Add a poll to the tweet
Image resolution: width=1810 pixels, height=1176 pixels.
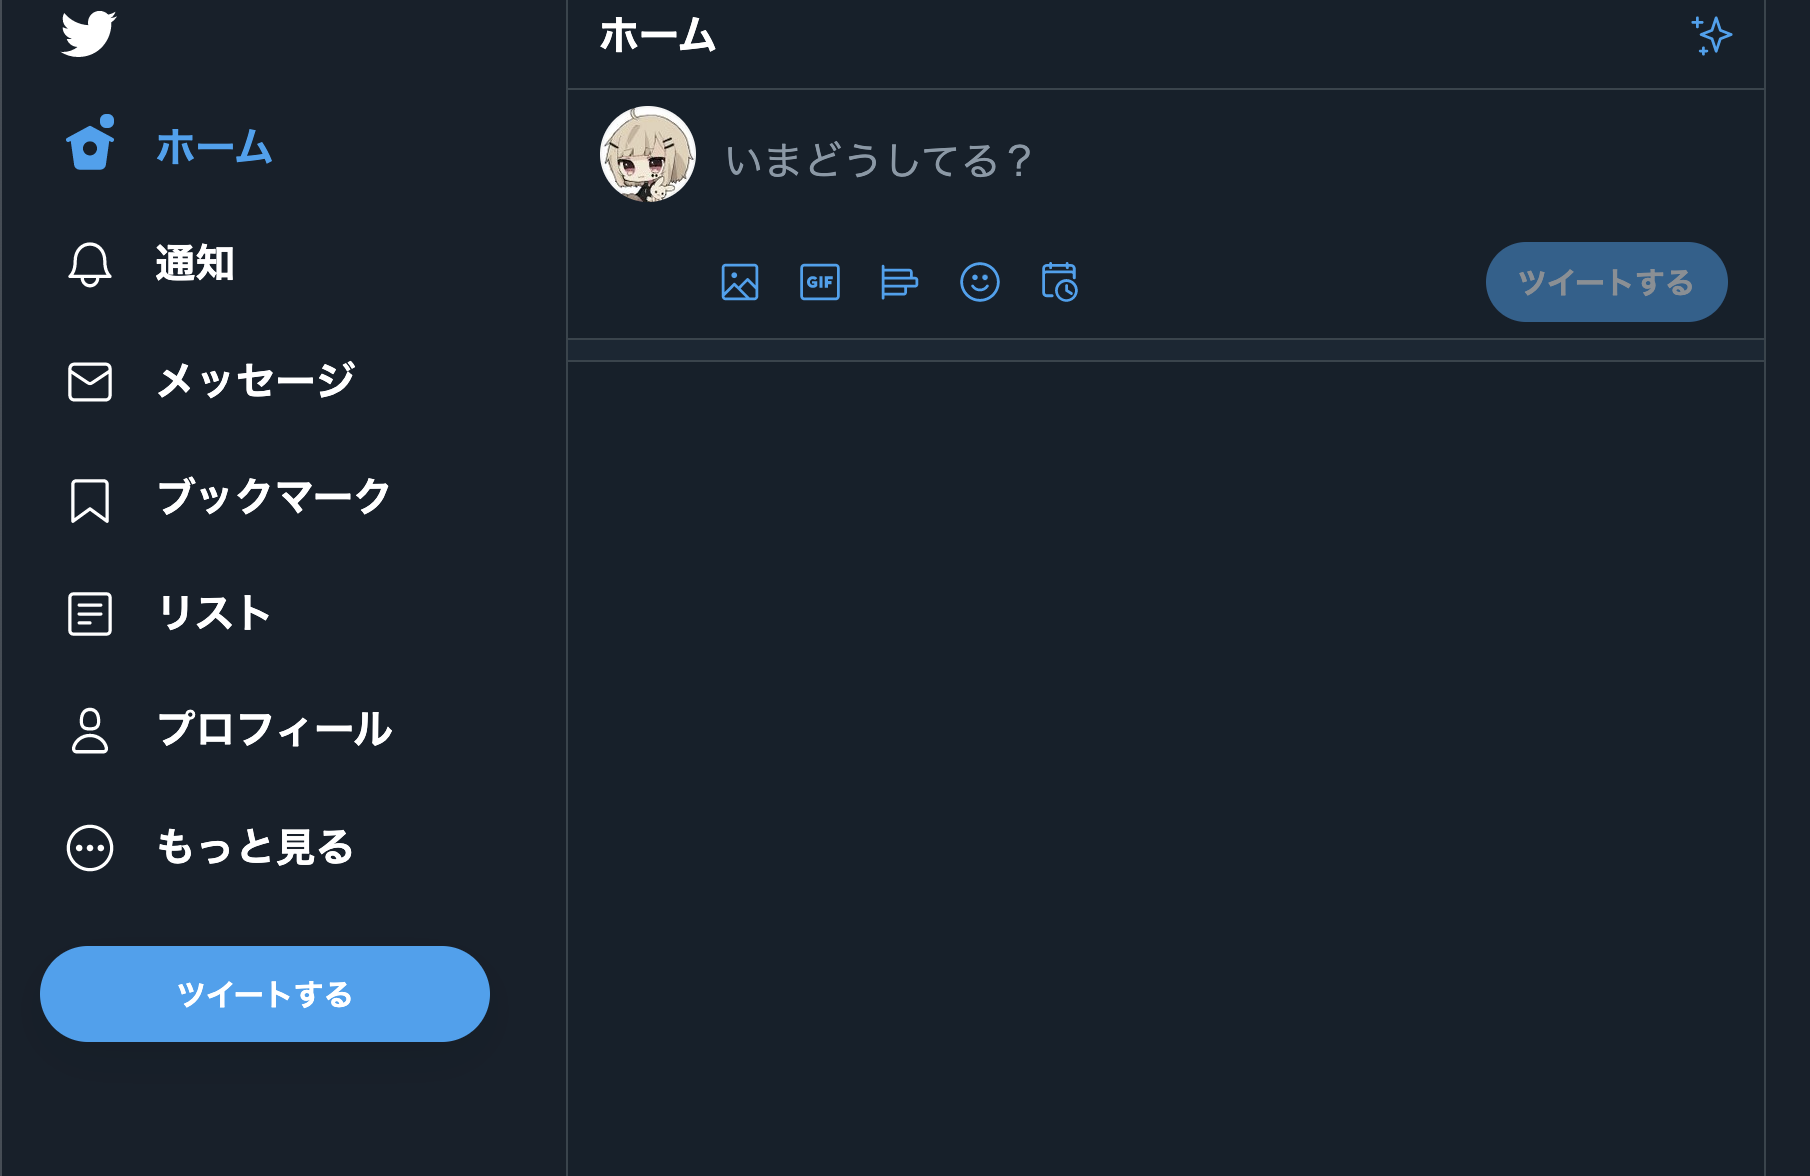coord(899,282)
